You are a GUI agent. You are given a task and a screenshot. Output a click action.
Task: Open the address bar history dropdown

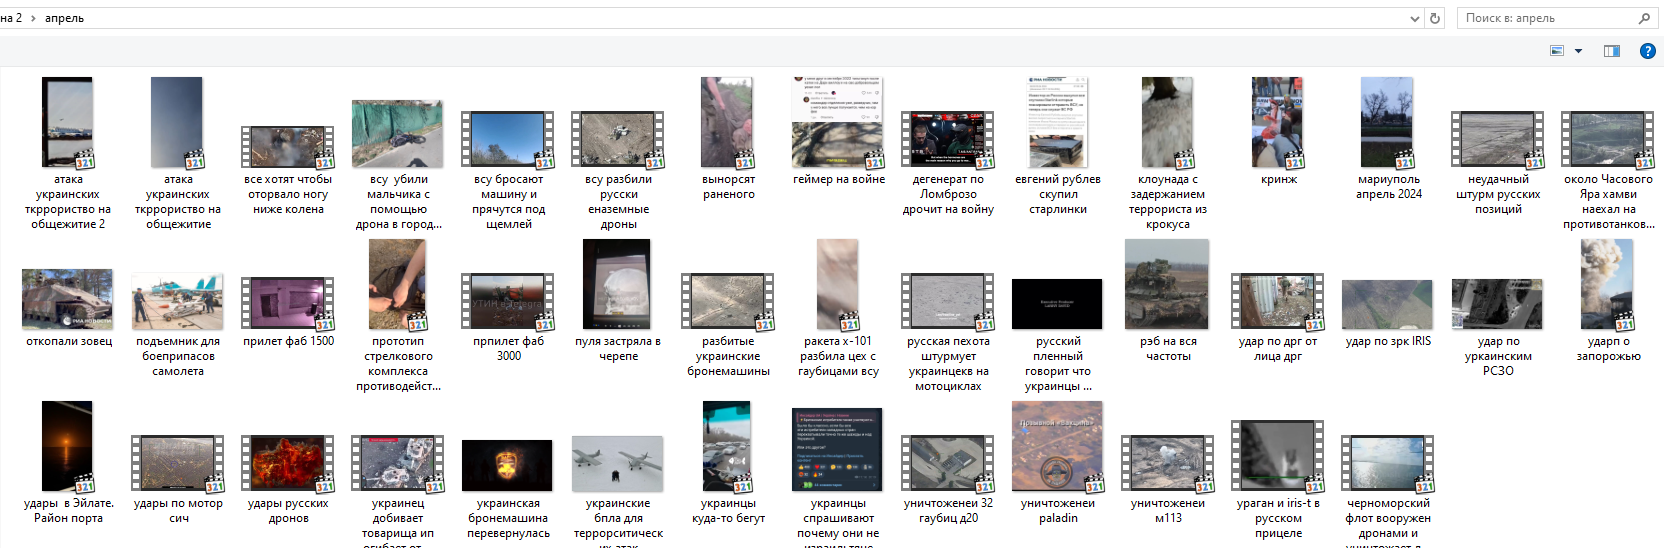click(x=1414, y=18)
